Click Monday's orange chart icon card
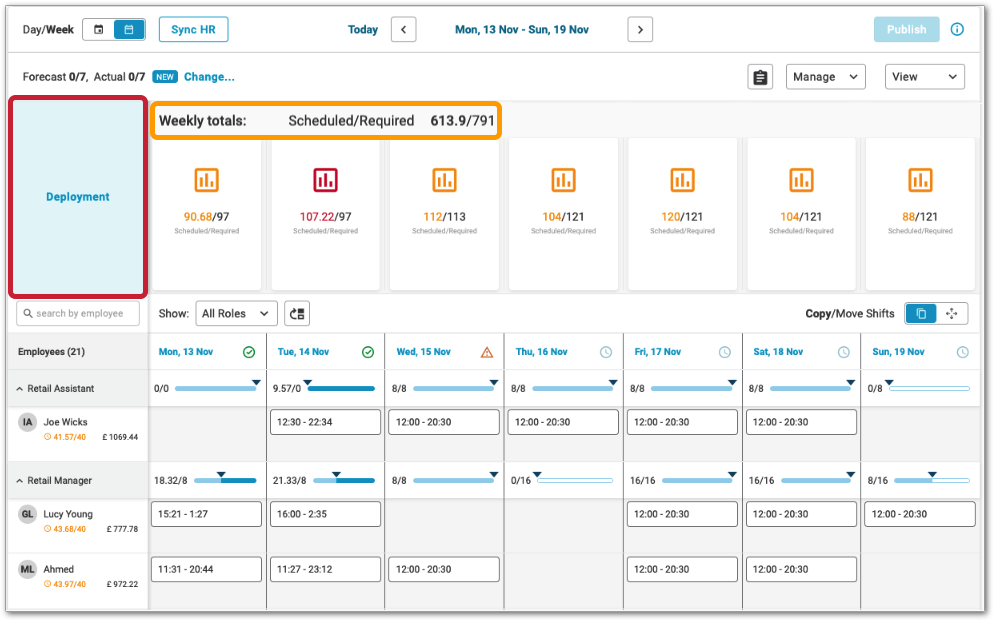994x621 pixels. click(x=206, y=180)
